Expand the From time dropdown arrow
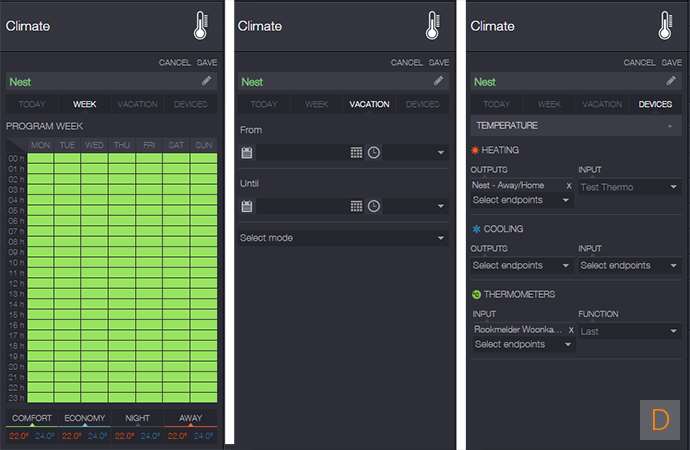Screen dimensions: 690x450 point(440,153)
